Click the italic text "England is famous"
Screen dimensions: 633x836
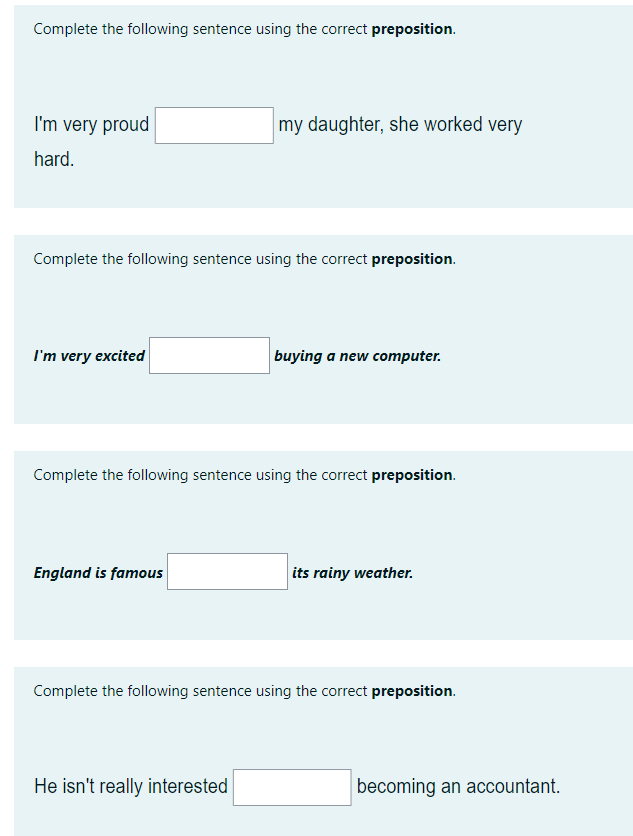point(98,573)
